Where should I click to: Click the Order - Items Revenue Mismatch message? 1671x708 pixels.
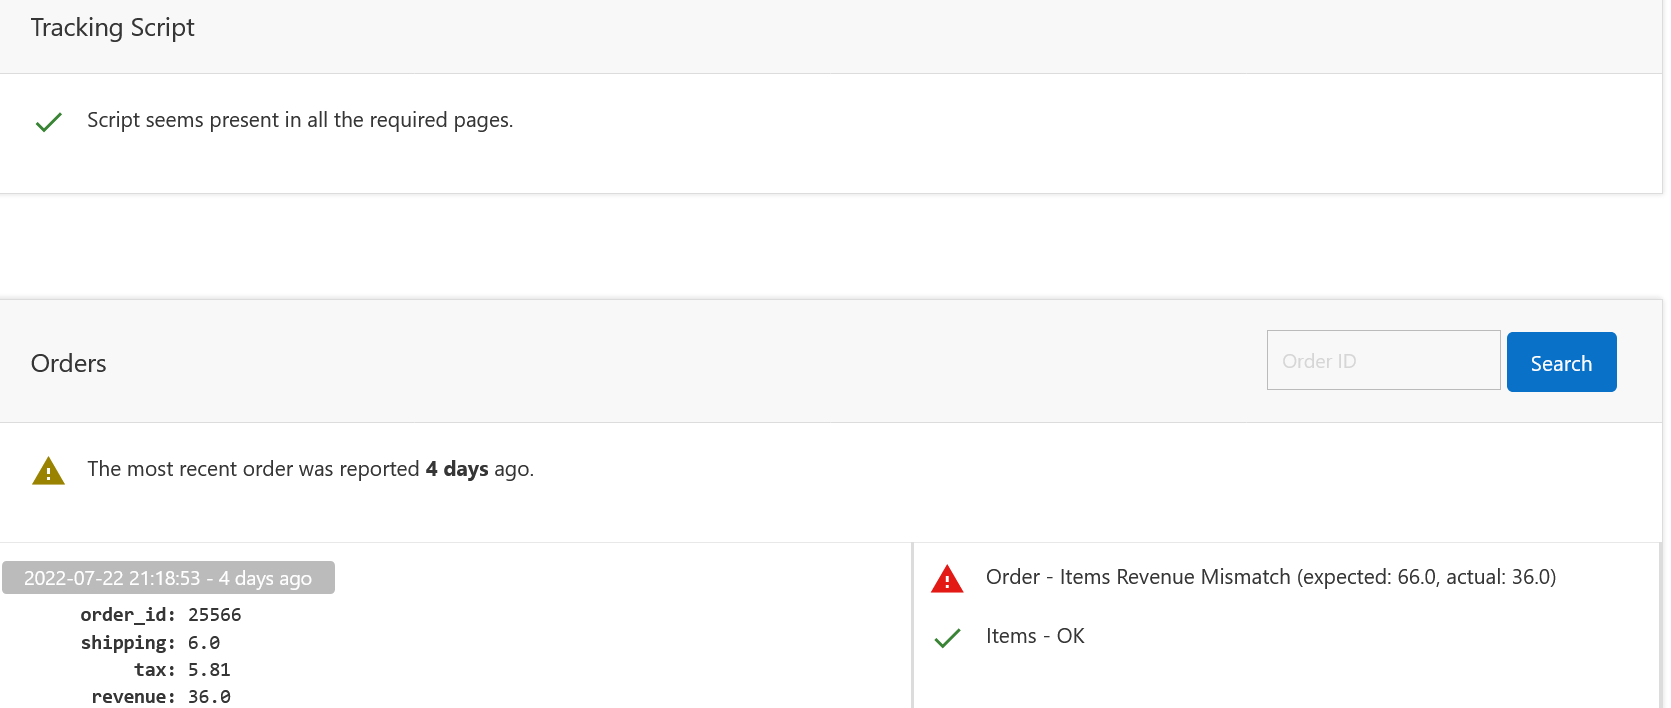click(1270, 577)
